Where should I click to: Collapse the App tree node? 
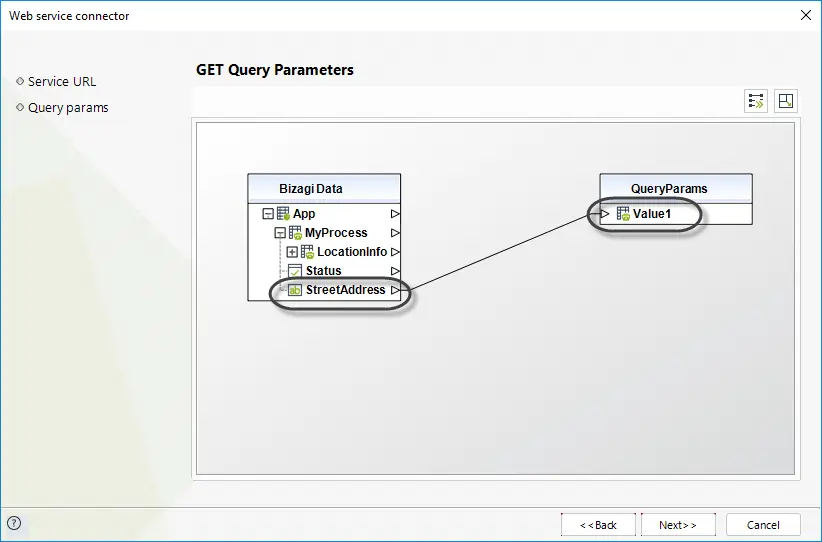[x=268, y=214]
